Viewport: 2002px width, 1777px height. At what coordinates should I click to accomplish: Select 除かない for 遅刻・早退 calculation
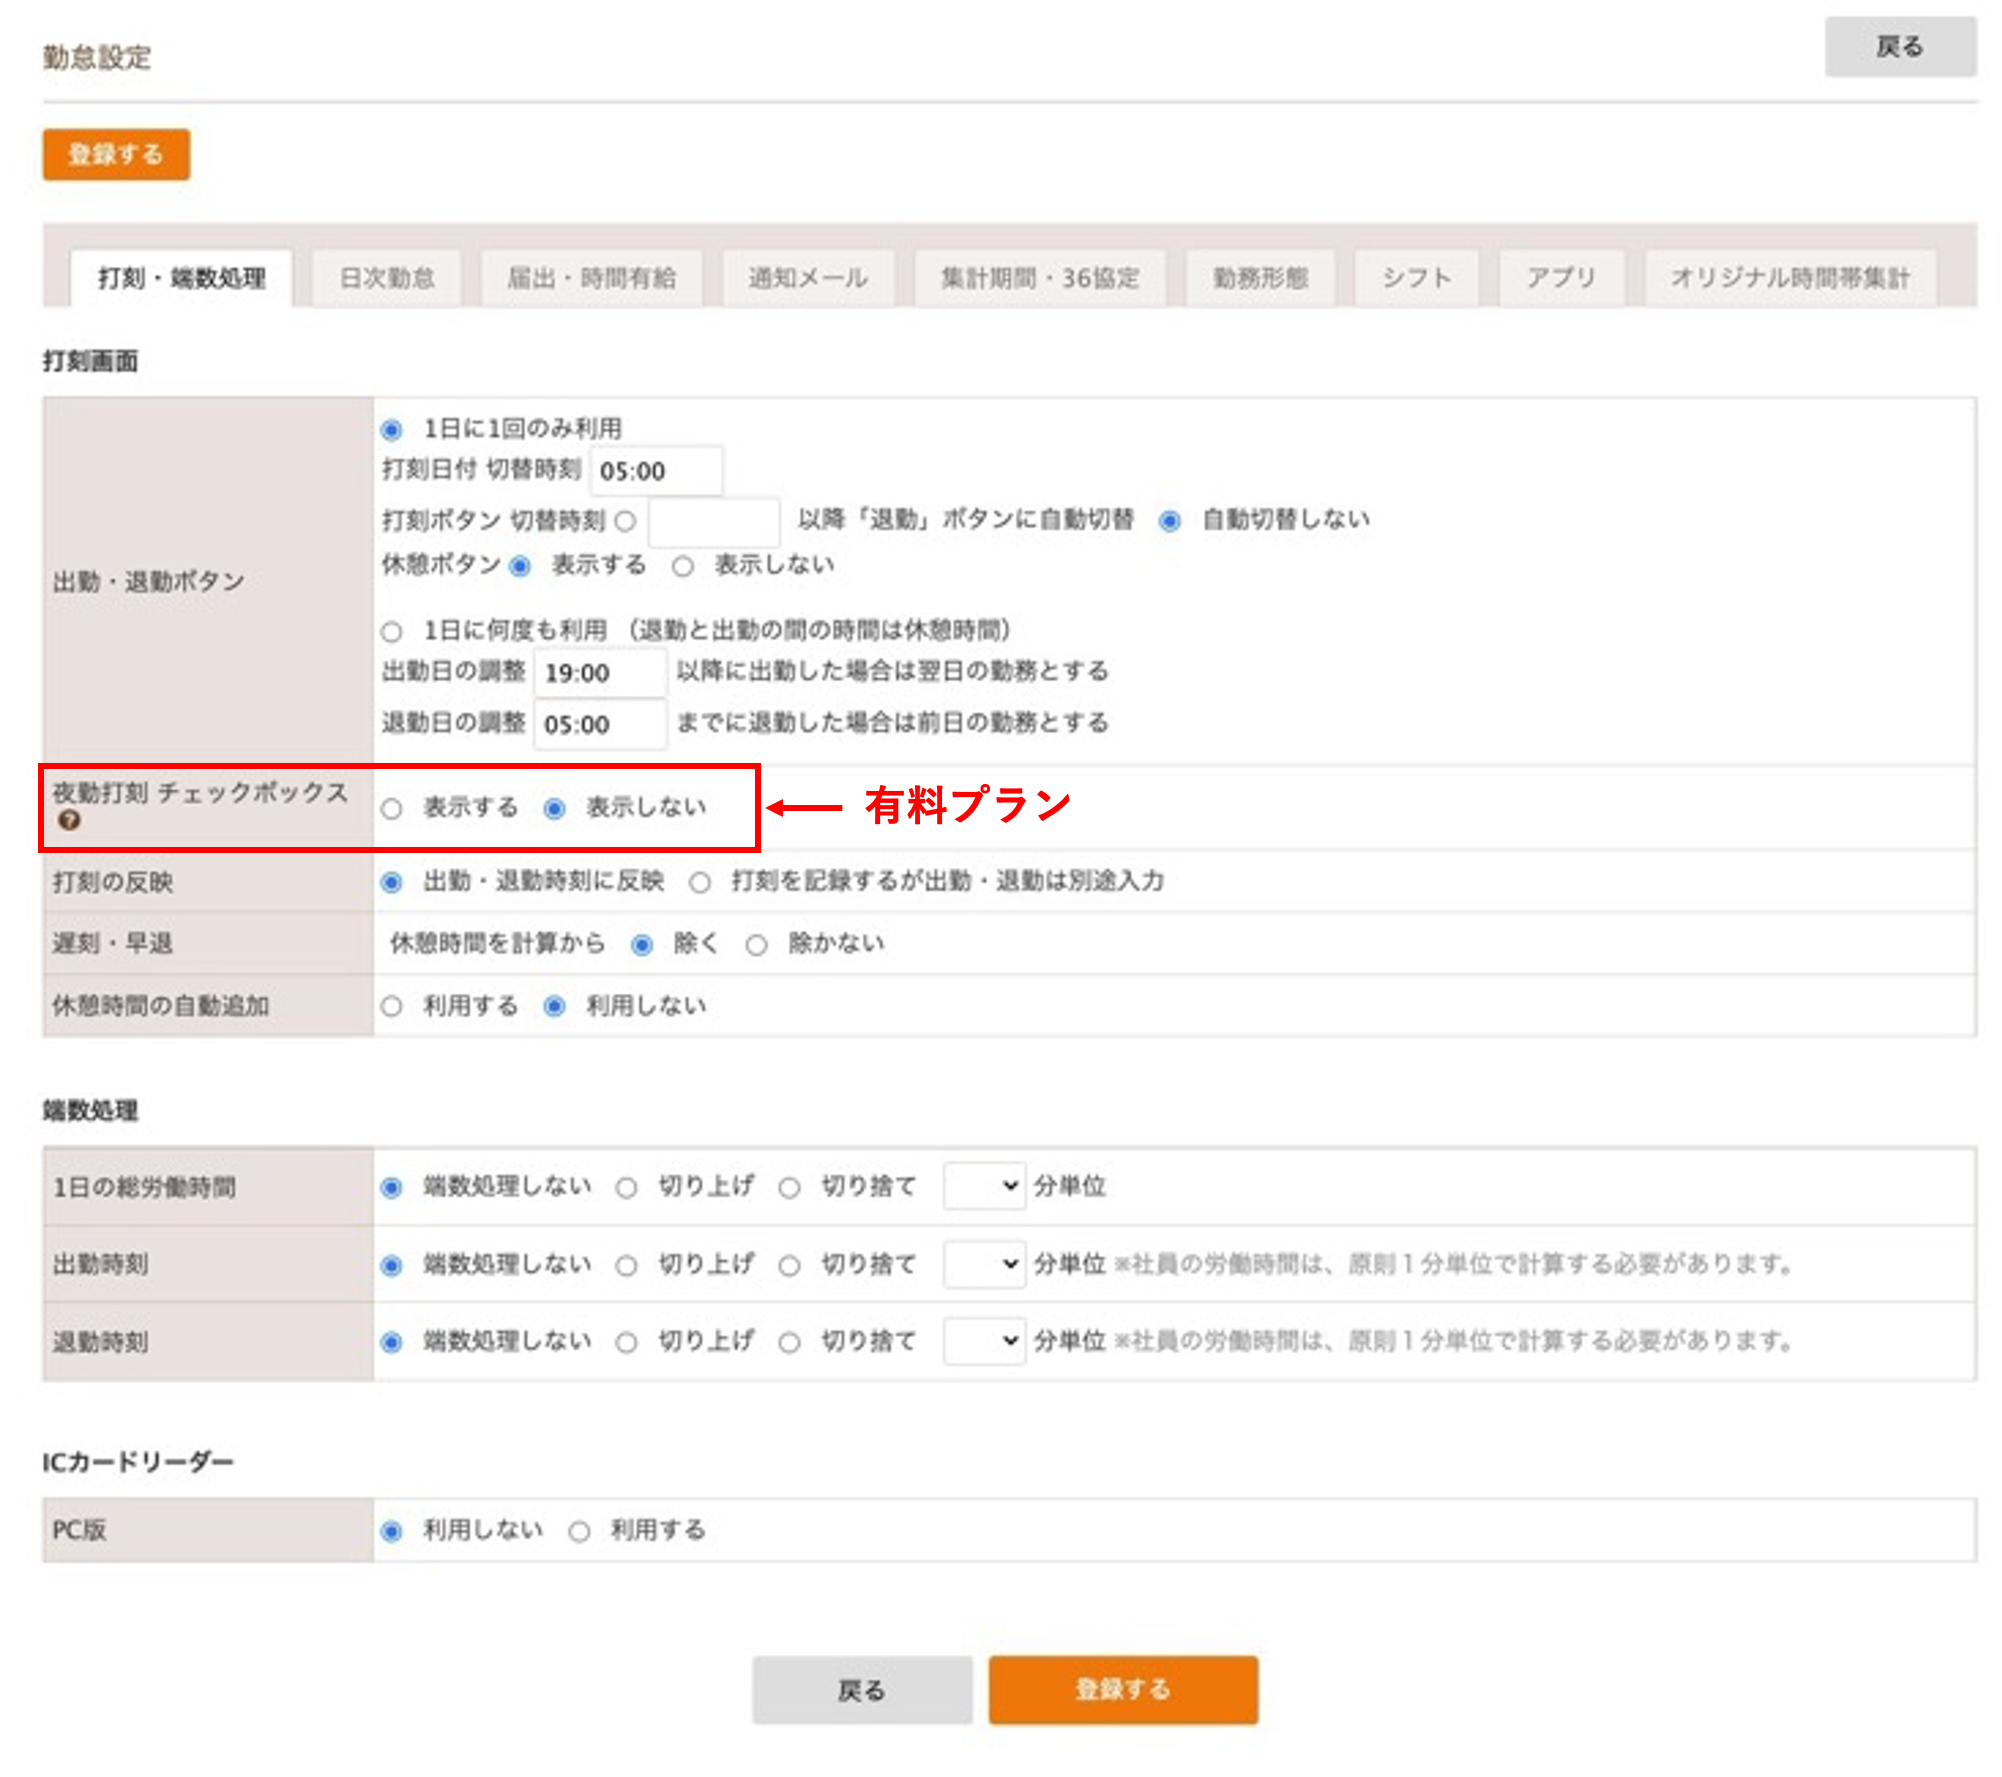click(755, 942)
